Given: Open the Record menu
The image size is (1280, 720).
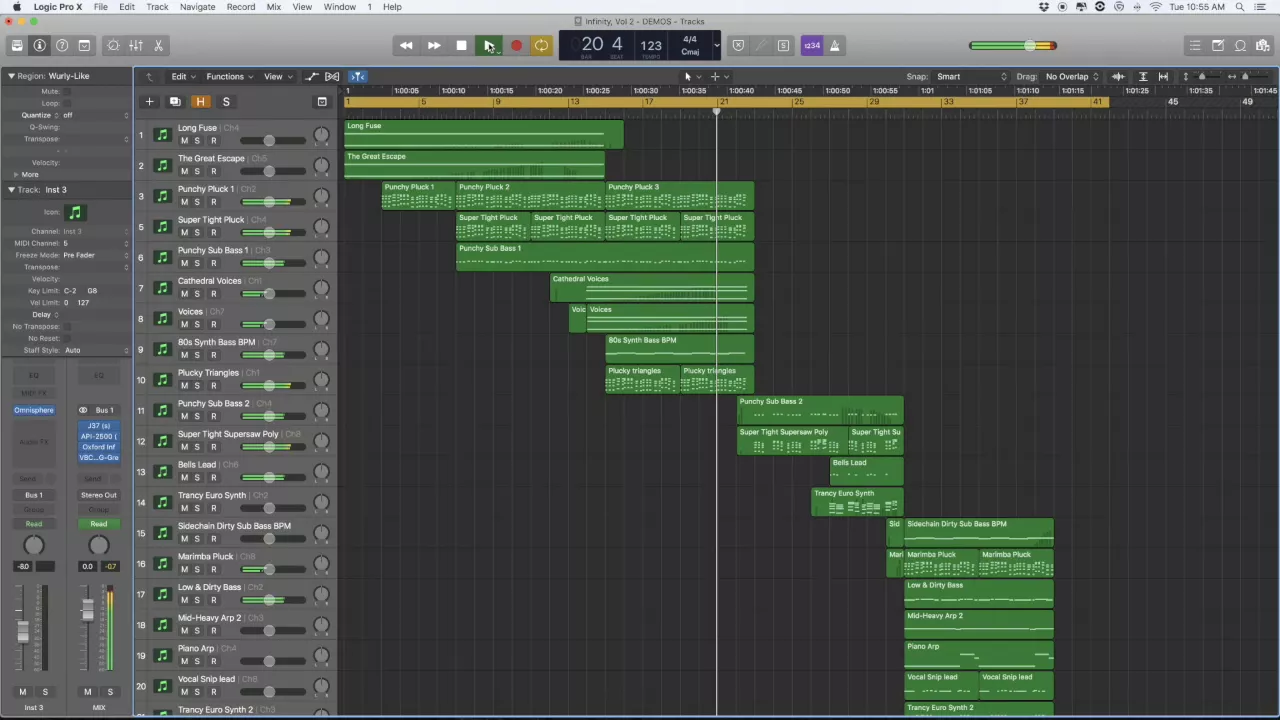Looking at the screenshot, I should [x=240, y=7].
